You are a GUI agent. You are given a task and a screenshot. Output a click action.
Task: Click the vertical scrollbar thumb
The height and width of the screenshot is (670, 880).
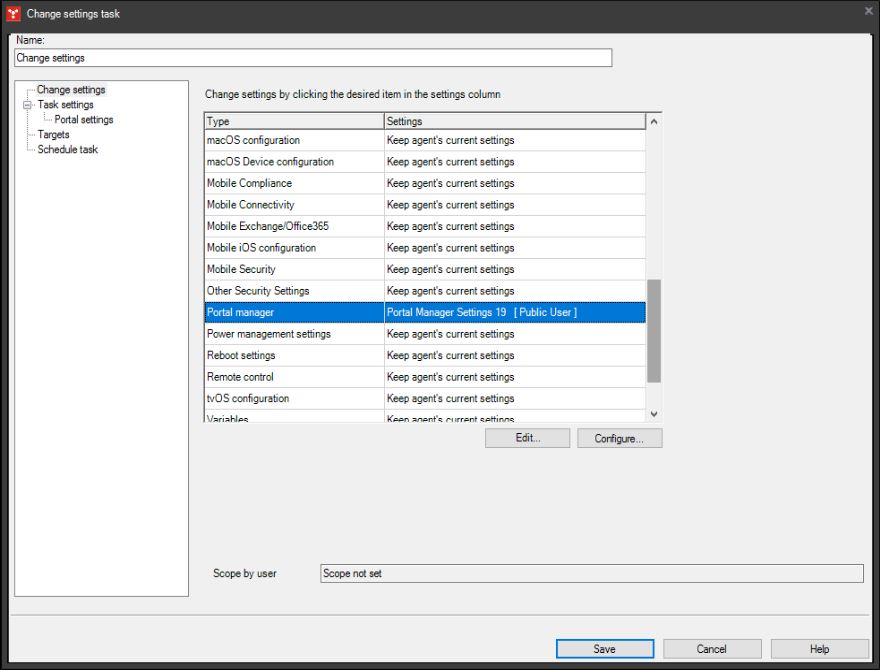(x=654, y=330)
